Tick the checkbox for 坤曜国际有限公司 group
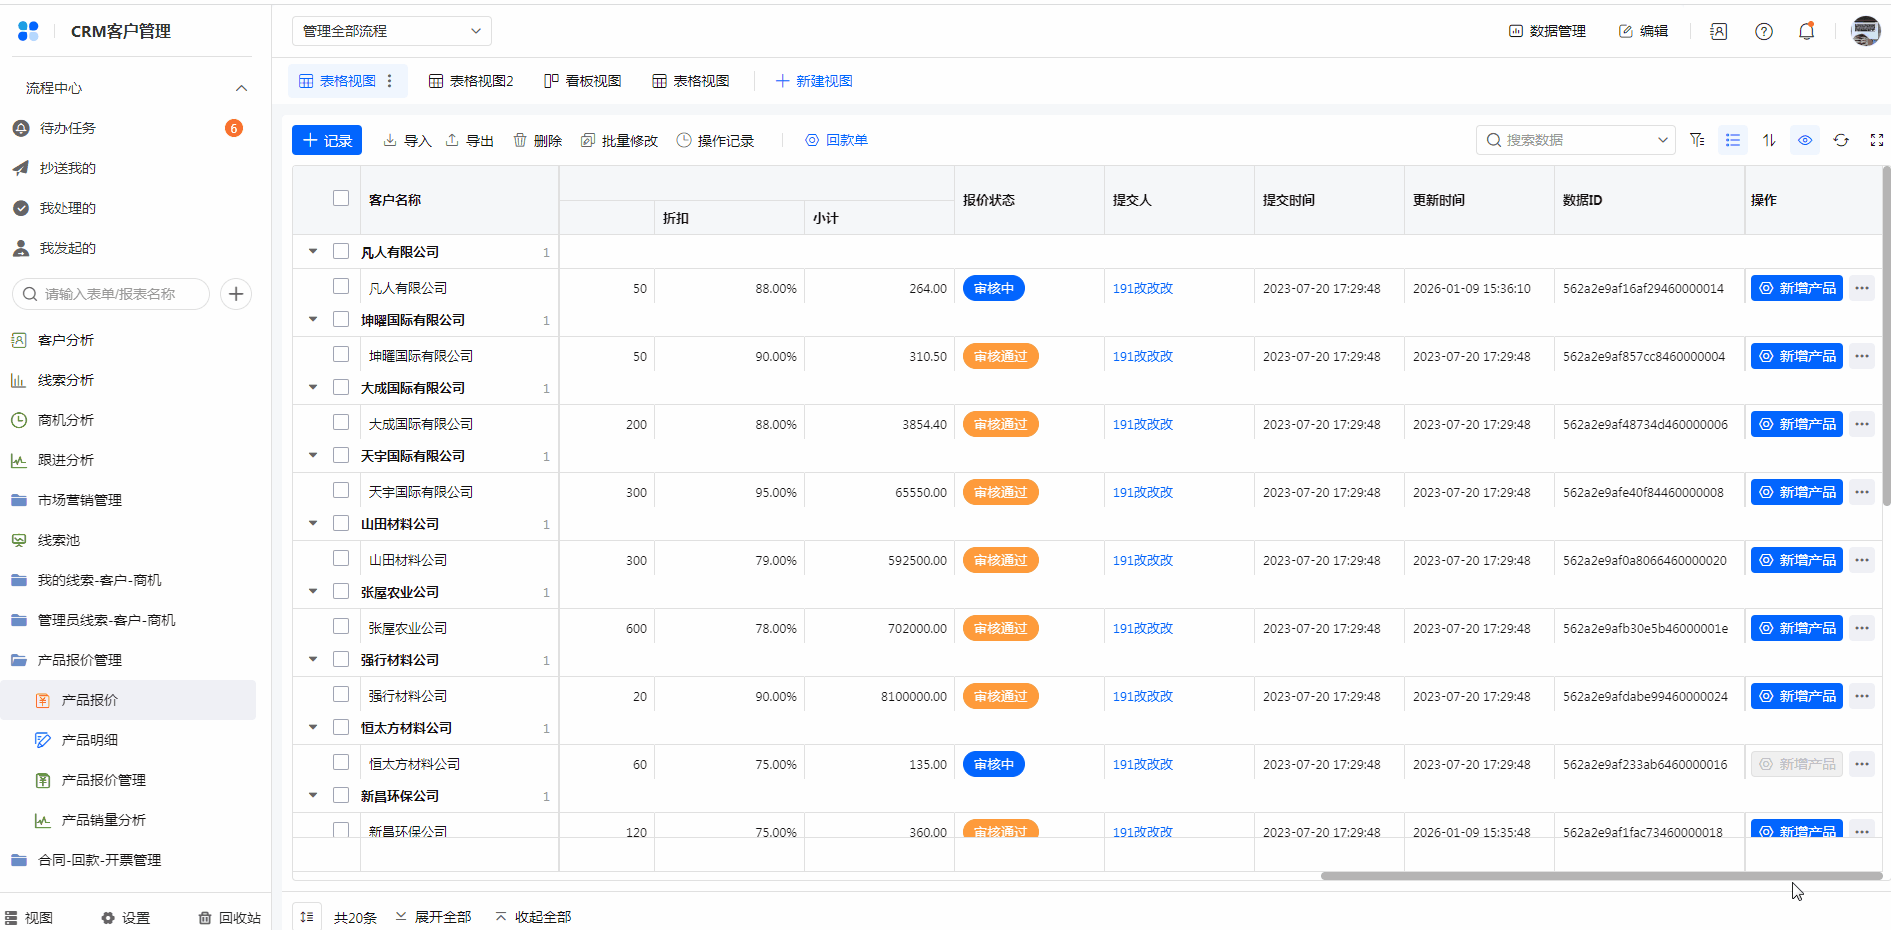 click(x=341, y=320)
